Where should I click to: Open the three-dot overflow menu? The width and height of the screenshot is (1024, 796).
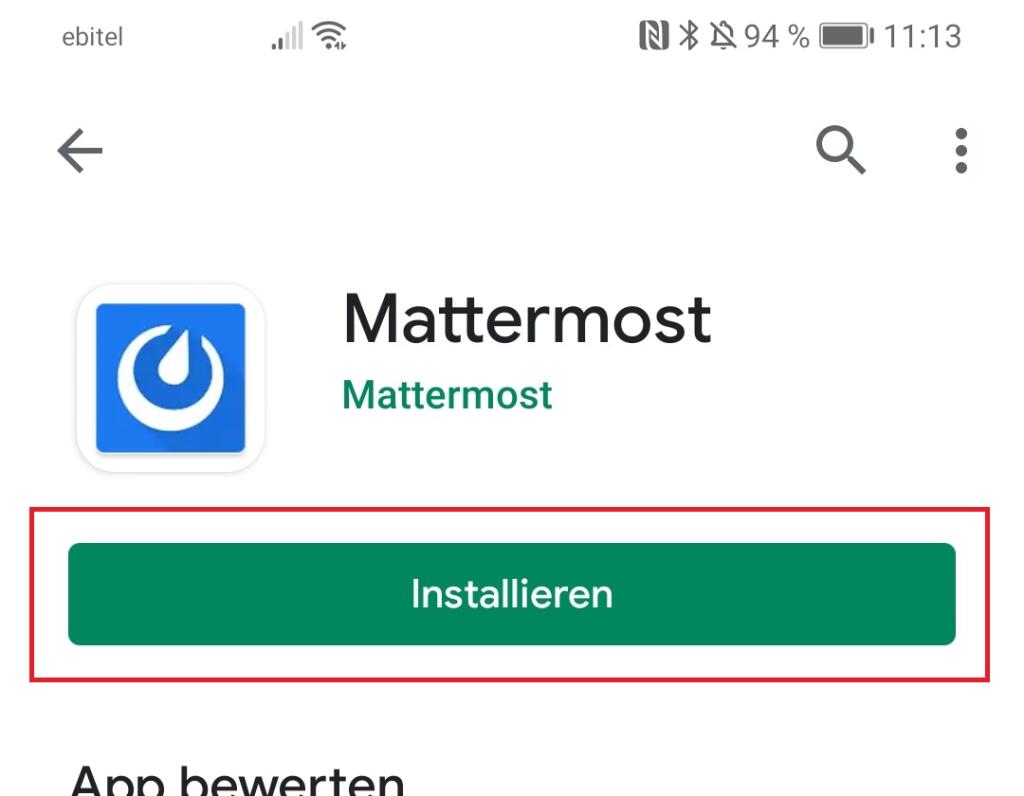coord(961,151)
